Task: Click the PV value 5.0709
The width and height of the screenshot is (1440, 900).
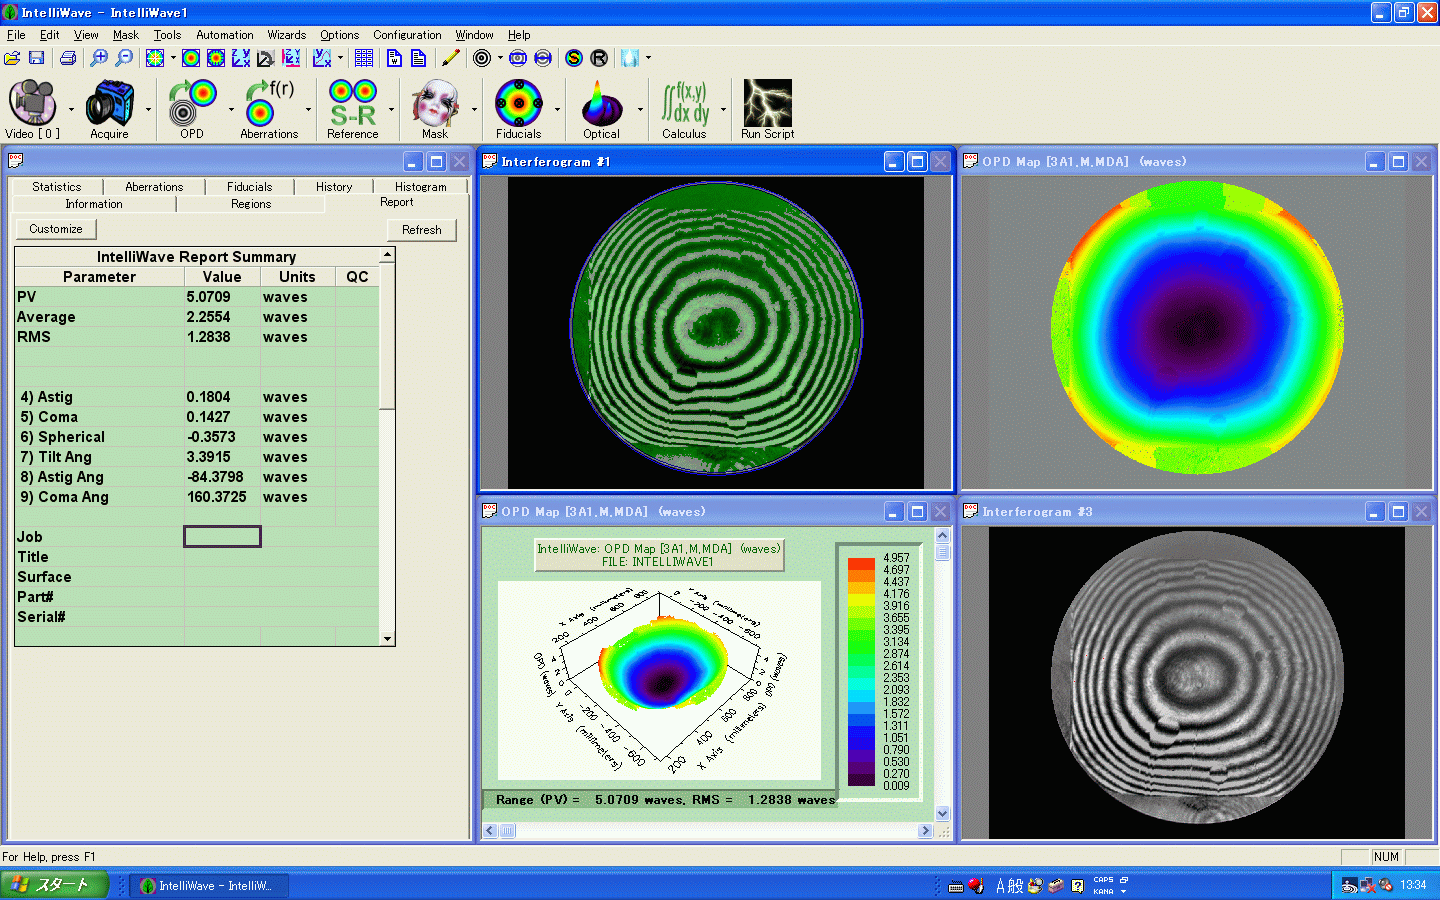Action: tap(209, 297)
